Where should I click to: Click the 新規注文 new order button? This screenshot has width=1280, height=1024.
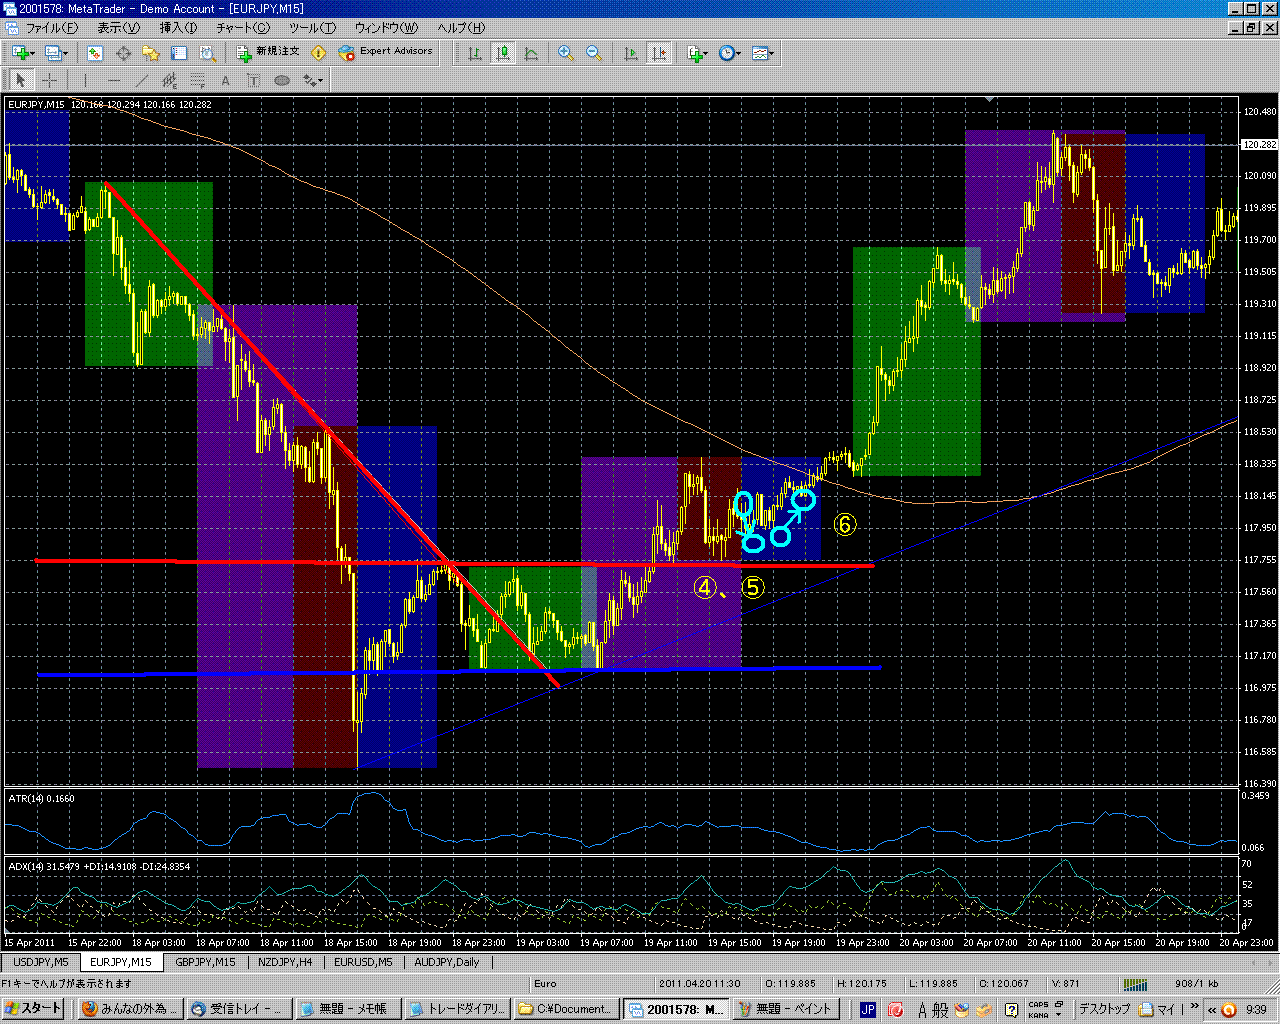click(x=268, y=52)
